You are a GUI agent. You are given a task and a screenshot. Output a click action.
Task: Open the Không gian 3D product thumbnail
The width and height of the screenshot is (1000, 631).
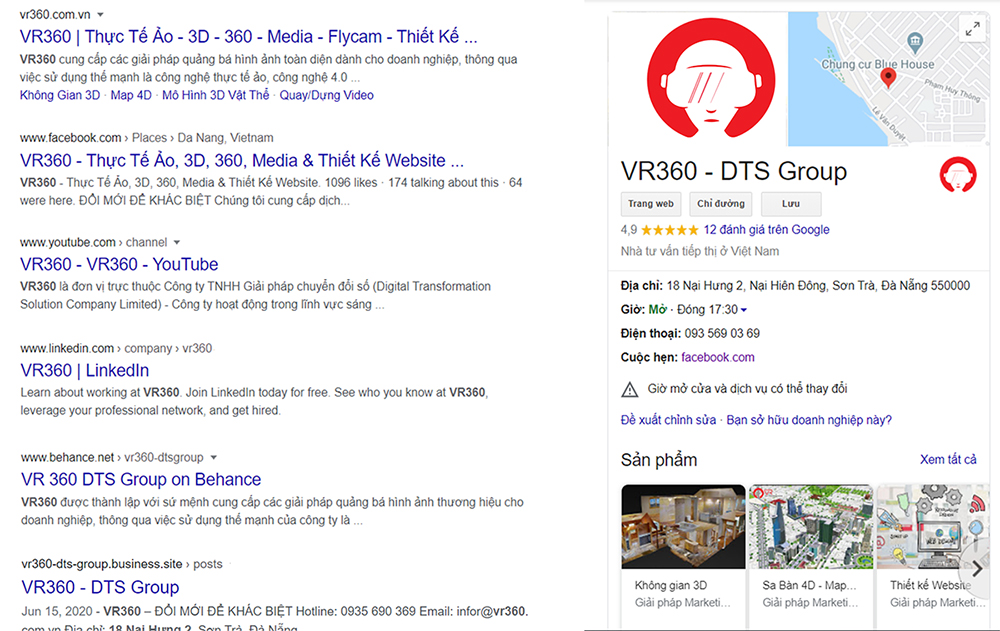pyautogui.click(x=683, y=526)
